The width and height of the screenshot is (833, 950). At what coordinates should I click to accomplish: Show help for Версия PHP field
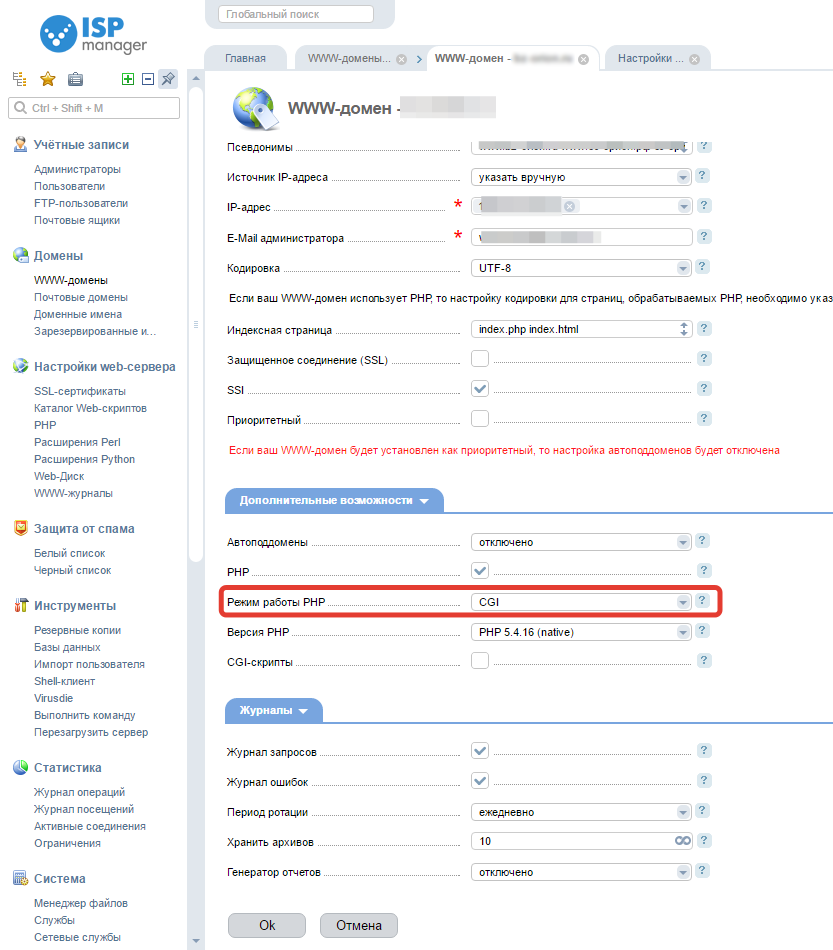point(702,631)
